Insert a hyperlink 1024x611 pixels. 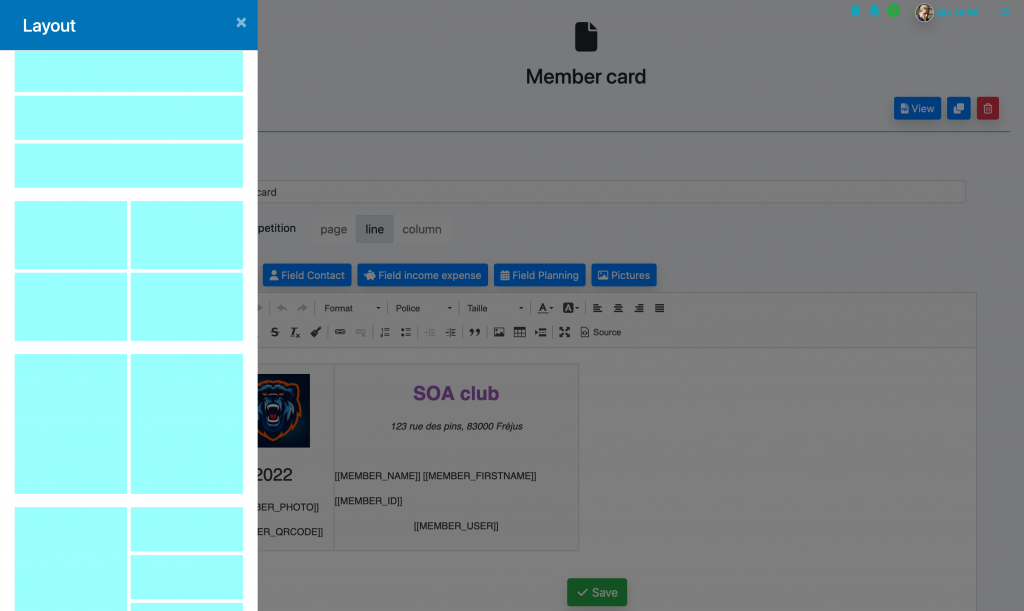point(340,332)
